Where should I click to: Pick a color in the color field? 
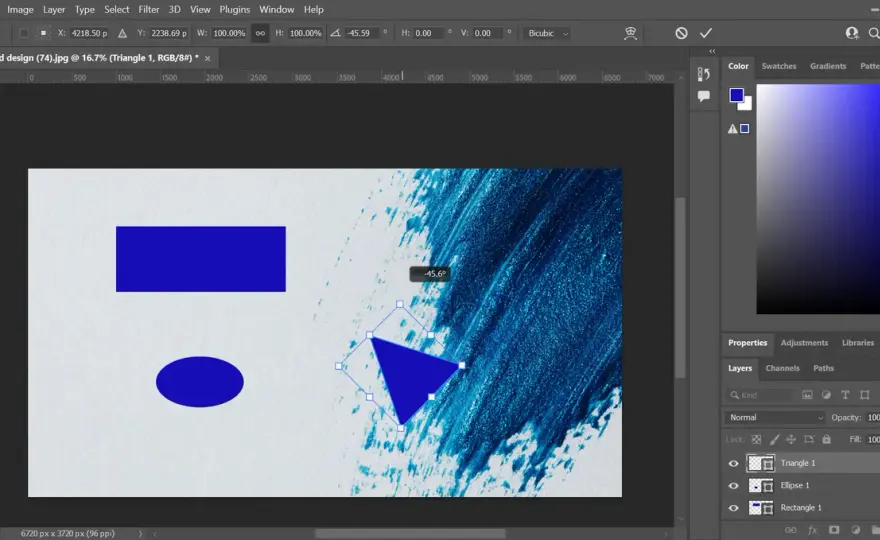tap(818, 199)
